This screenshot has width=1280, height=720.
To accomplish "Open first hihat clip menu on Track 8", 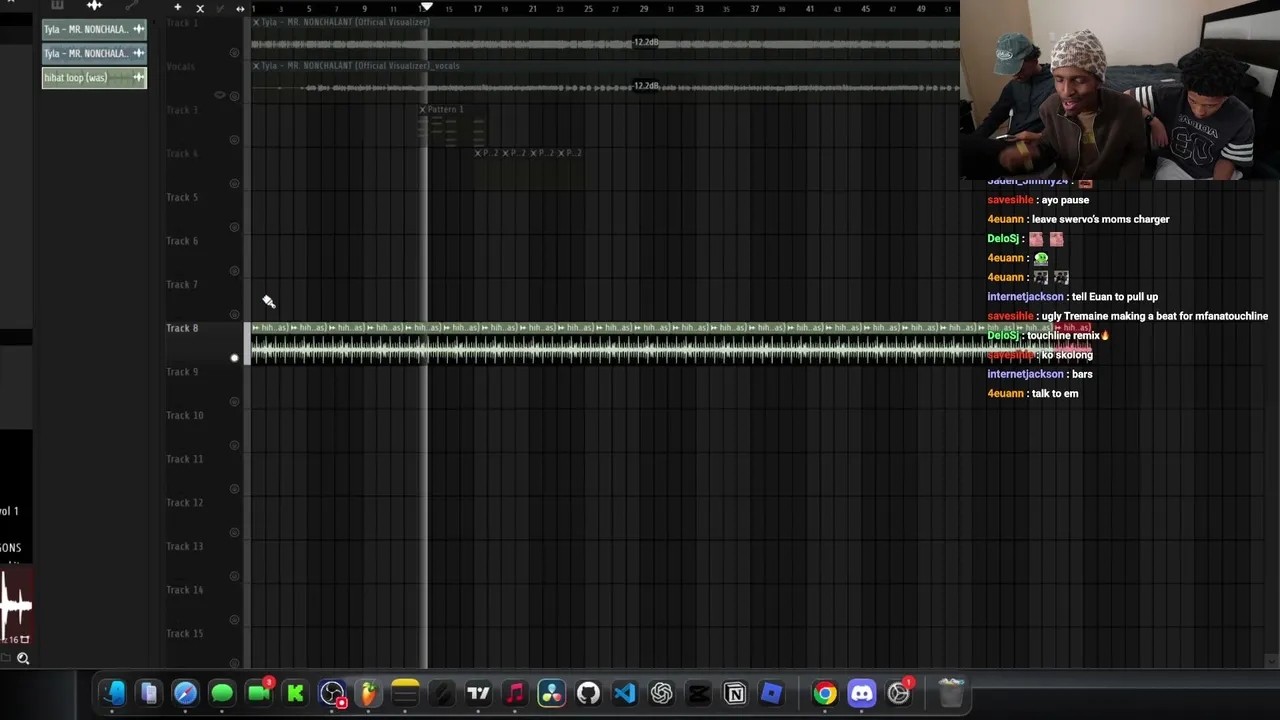I will coord(256,328).
